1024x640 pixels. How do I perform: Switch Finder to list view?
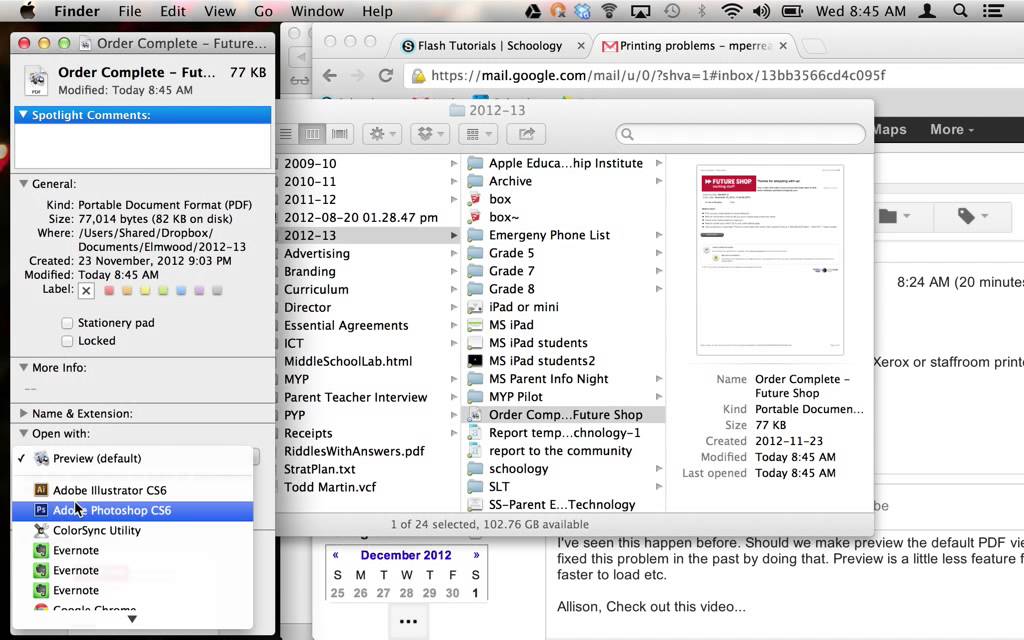[286, 134]
